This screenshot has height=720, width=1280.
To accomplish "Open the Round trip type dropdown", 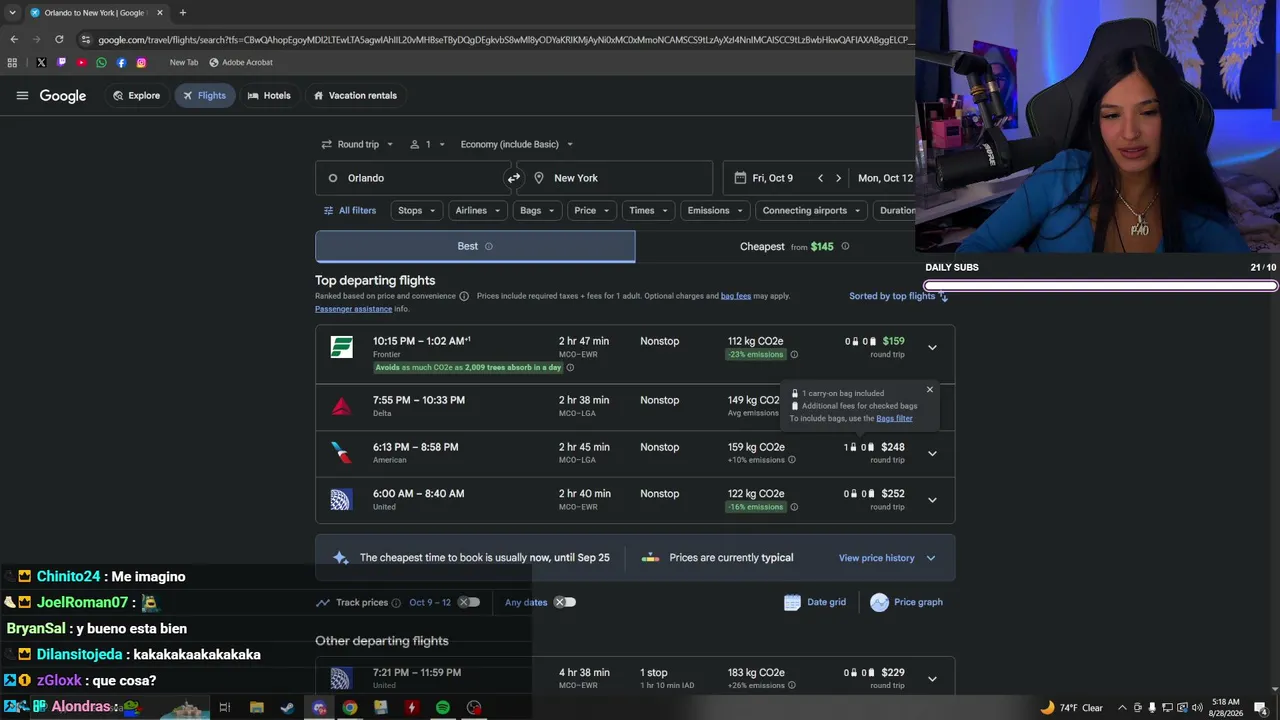I will (357, 144).
